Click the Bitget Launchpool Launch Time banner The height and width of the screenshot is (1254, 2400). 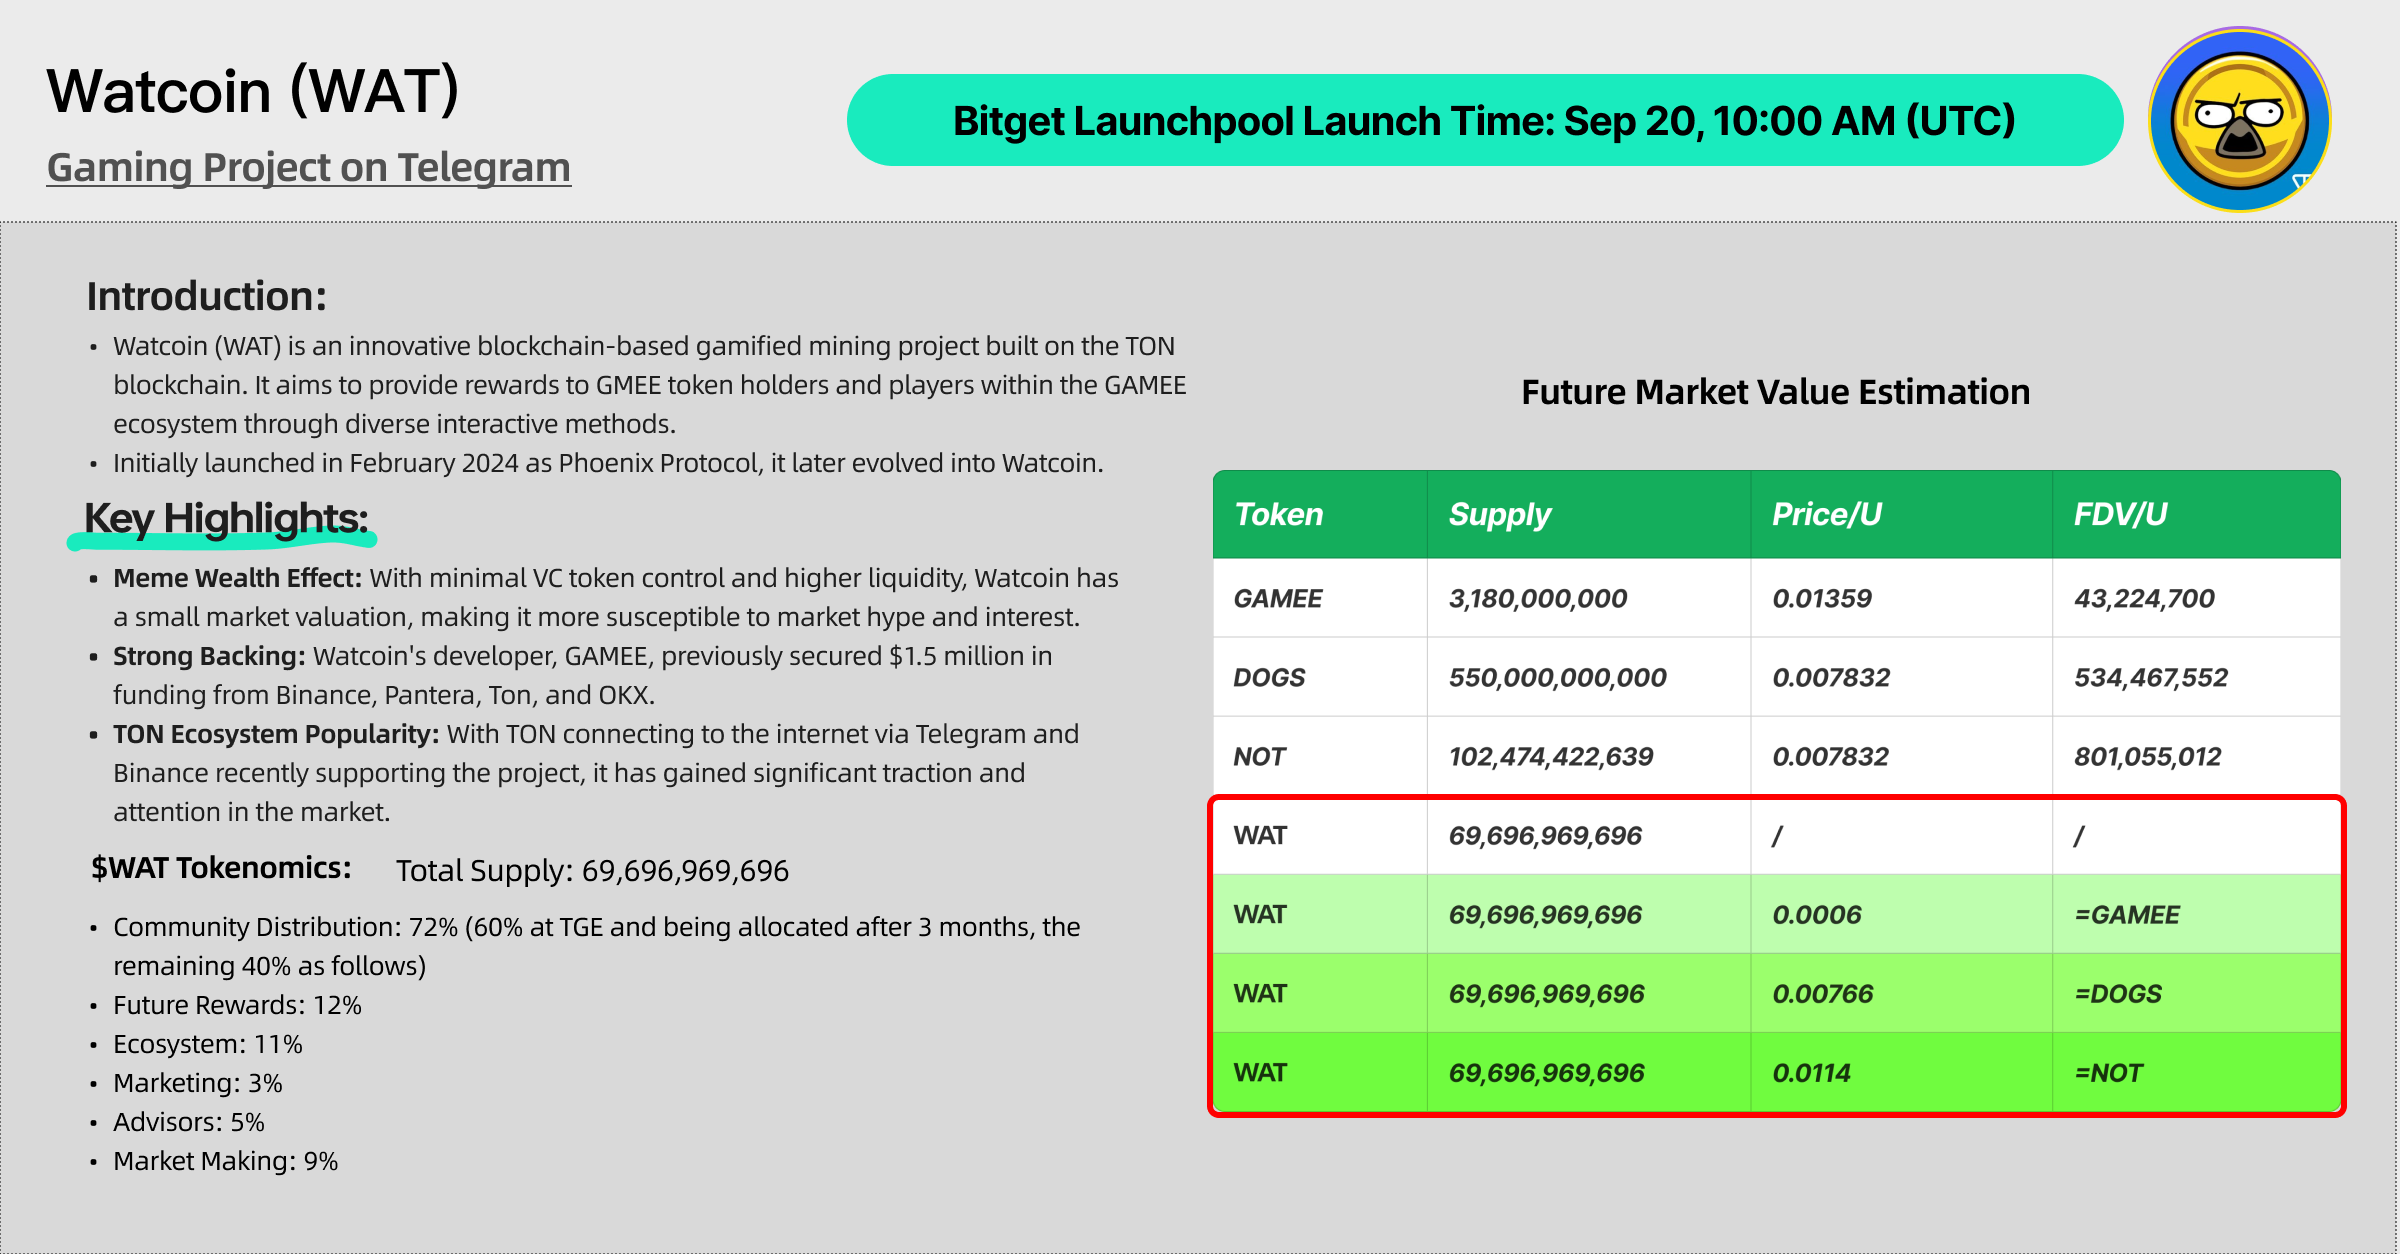(1484, 120)
